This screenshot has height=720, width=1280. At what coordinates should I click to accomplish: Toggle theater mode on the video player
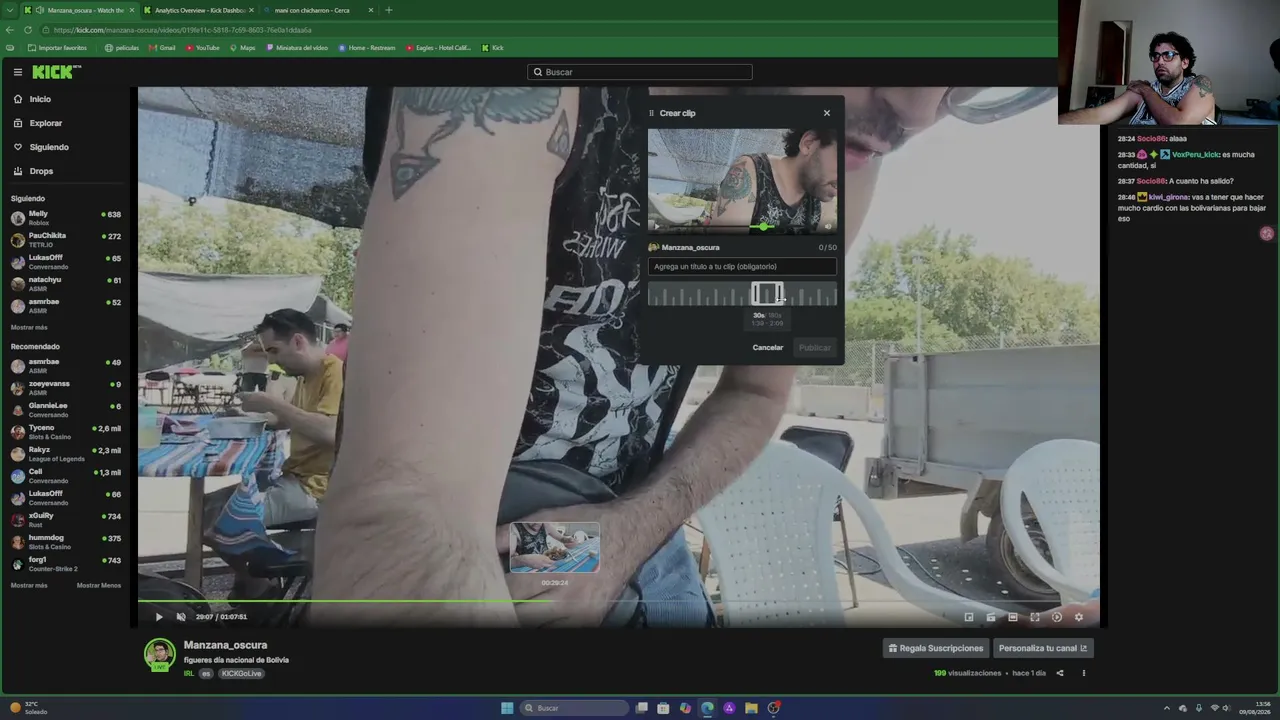(1013, 617)
